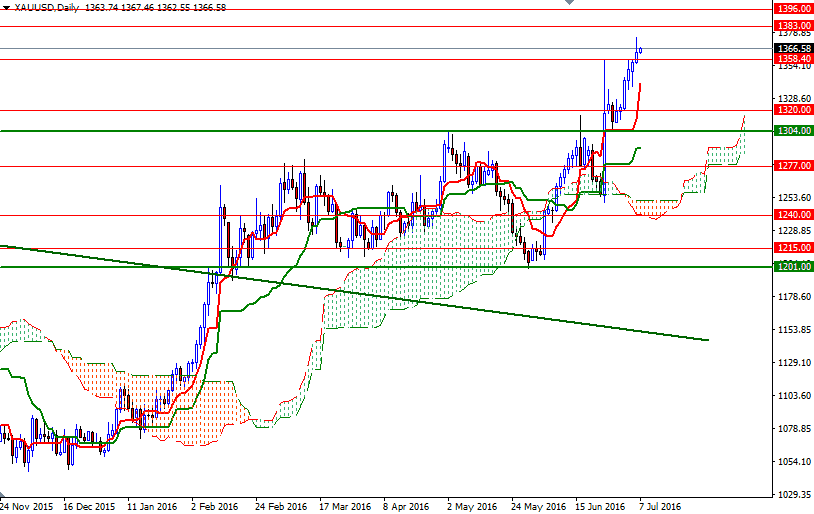This screenshot has width=814, height=514.
Task: Click the current price 1366.58 black label
Action: point(793,48)
